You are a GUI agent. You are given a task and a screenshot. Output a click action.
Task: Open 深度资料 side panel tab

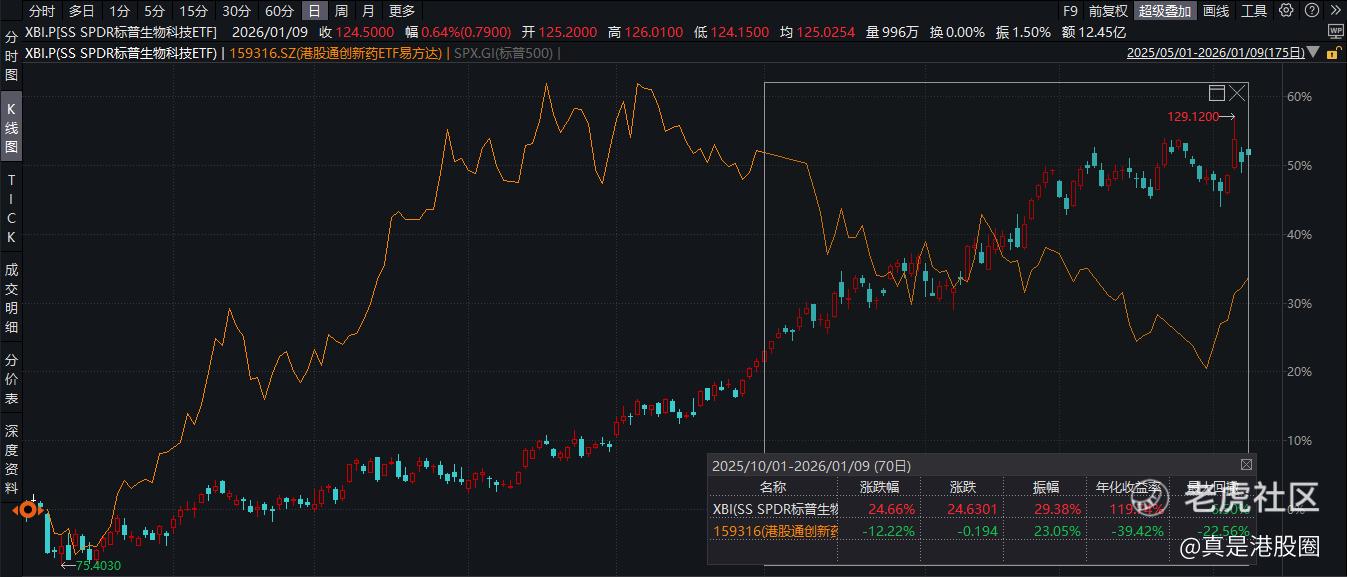(12, 459)
